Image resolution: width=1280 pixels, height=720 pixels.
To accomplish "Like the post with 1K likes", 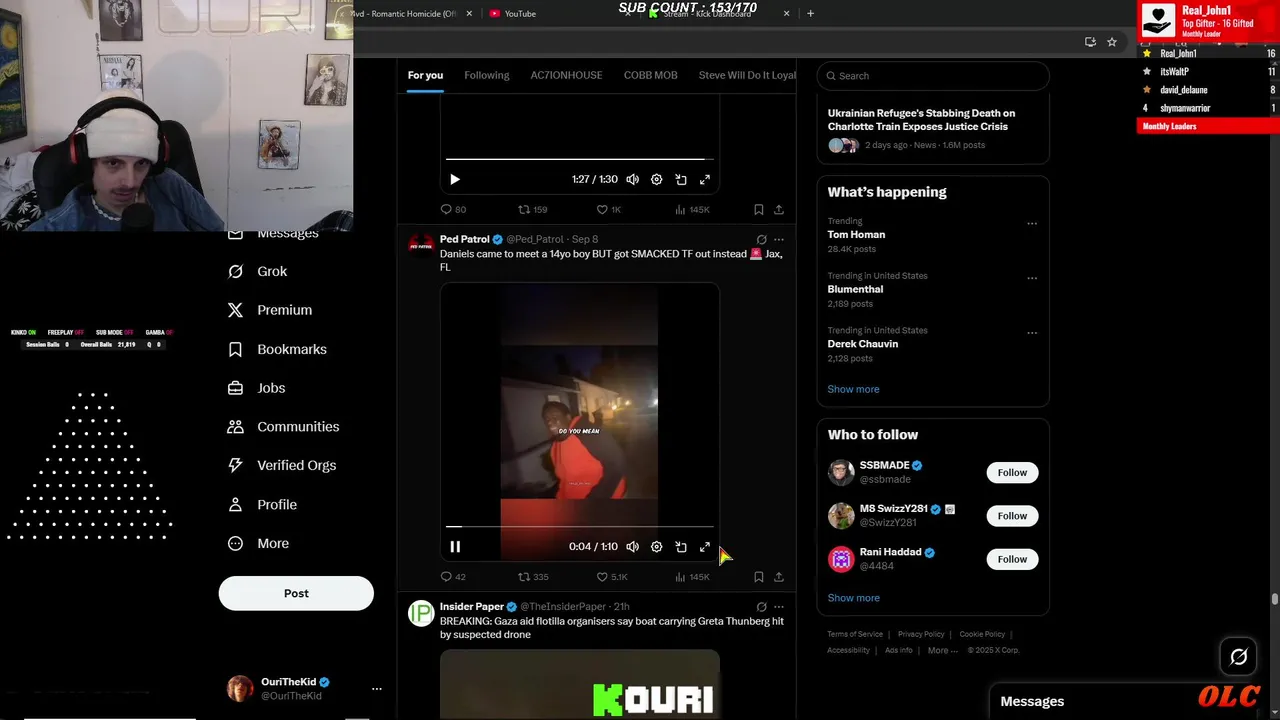I will [608, 209].
